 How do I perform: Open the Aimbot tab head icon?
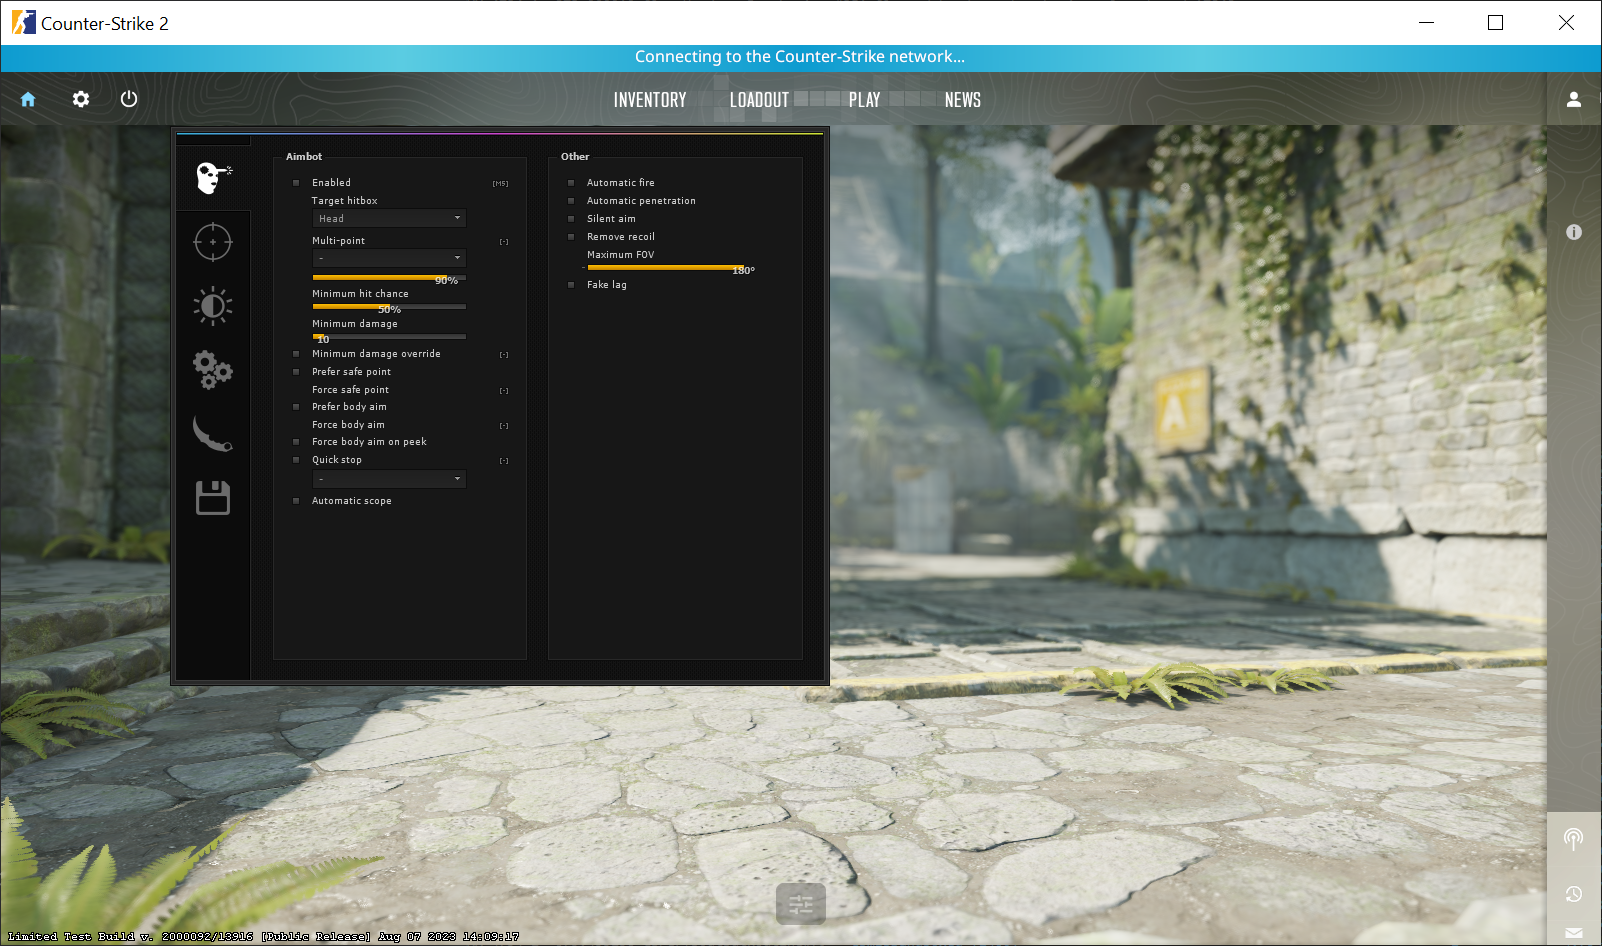[213, 178]
